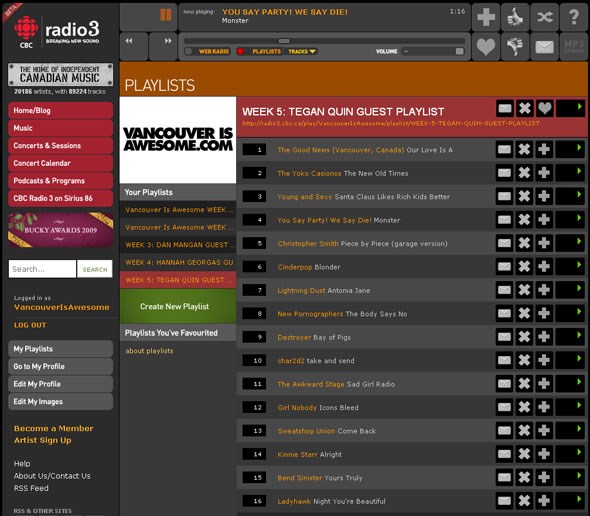Skip back to previous track
The width and height of the screenshot is (590, 516).
[134, 47]
